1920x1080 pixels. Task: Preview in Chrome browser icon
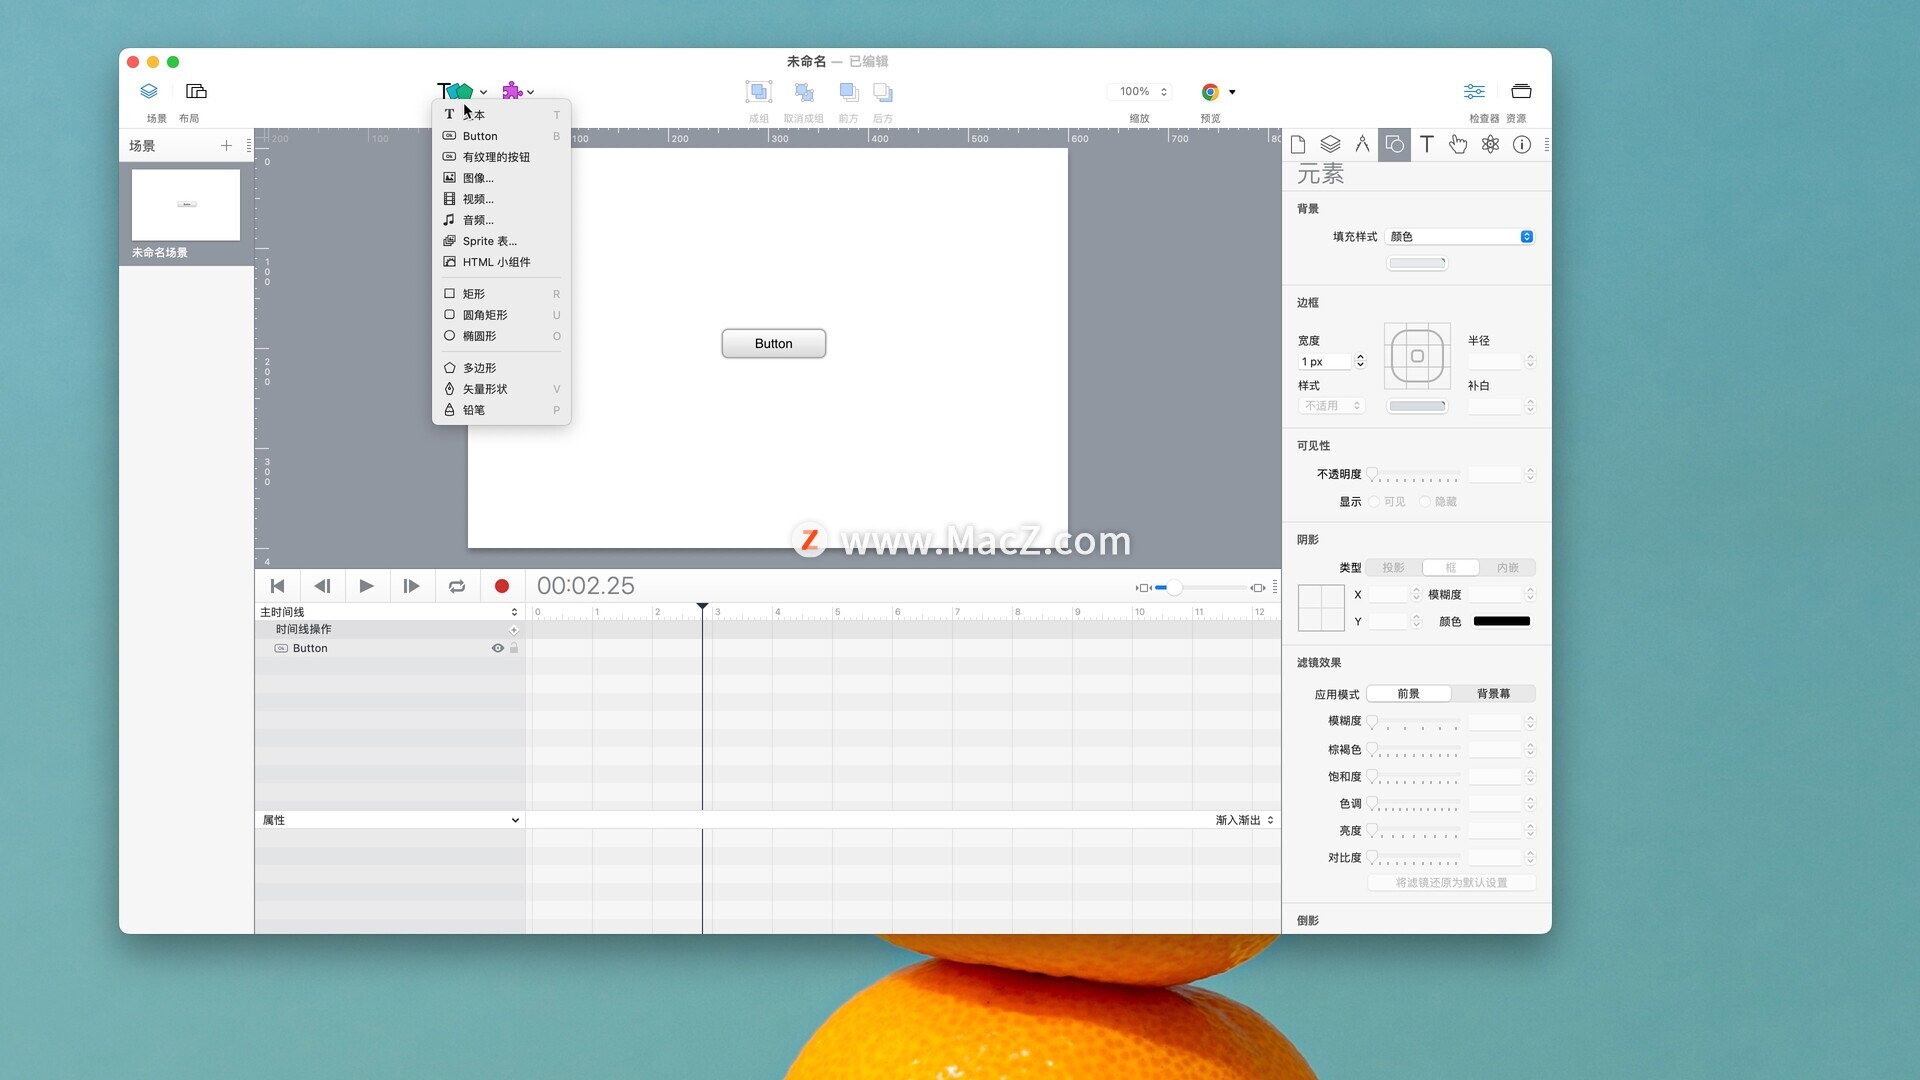tap(1210, 92)
